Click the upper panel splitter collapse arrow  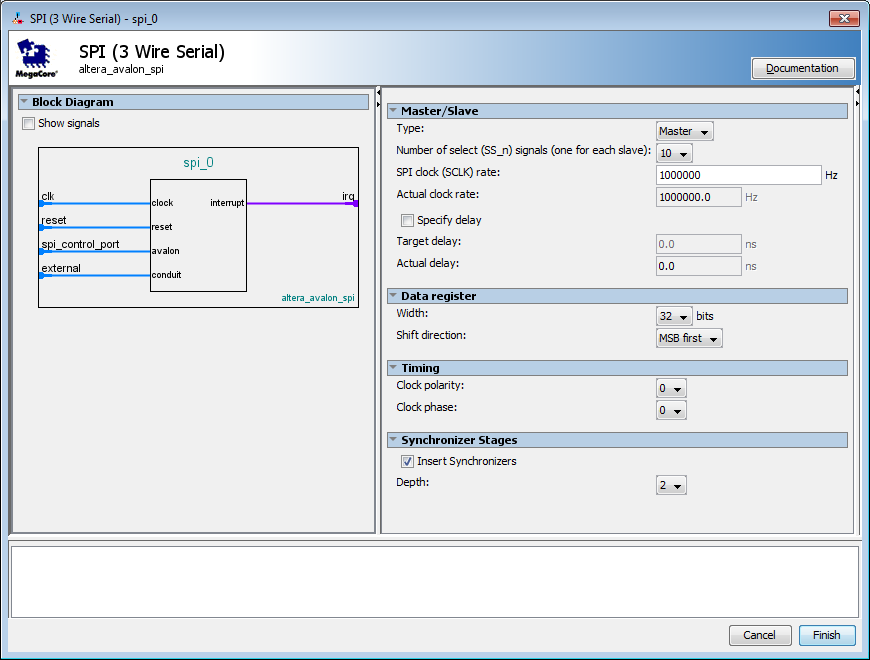pos(378,93)
